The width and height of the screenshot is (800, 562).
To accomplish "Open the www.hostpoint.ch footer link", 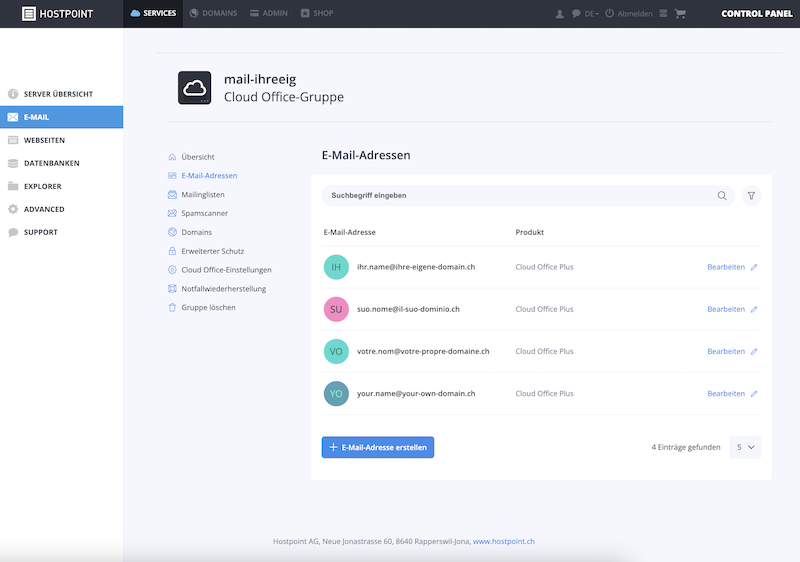I will (x=504, y=542).
